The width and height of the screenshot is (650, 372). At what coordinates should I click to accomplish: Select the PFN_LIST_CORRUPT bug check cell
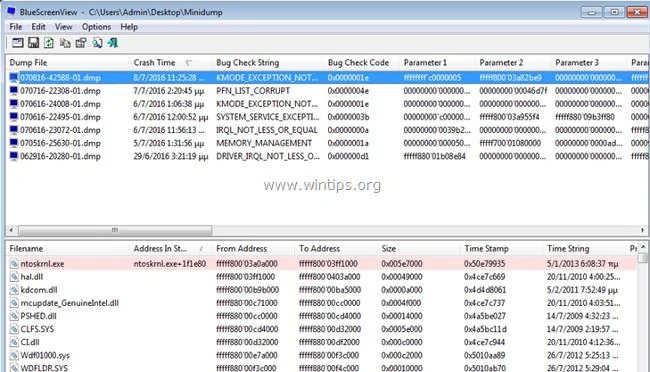pyautogui.click(x=253, y=91)
